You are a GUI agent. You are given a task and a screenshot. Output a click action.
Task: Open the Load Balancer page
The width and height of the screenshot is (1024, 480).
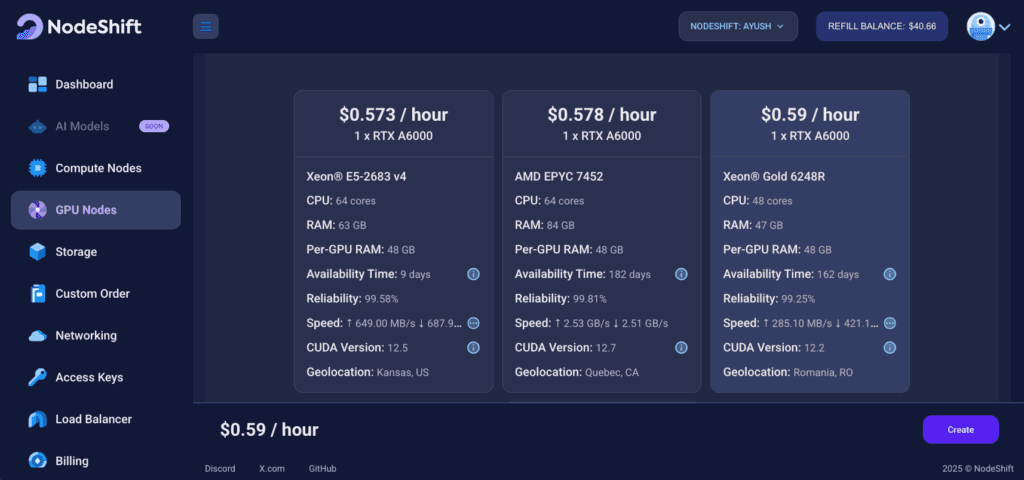[x=96, y=419]
